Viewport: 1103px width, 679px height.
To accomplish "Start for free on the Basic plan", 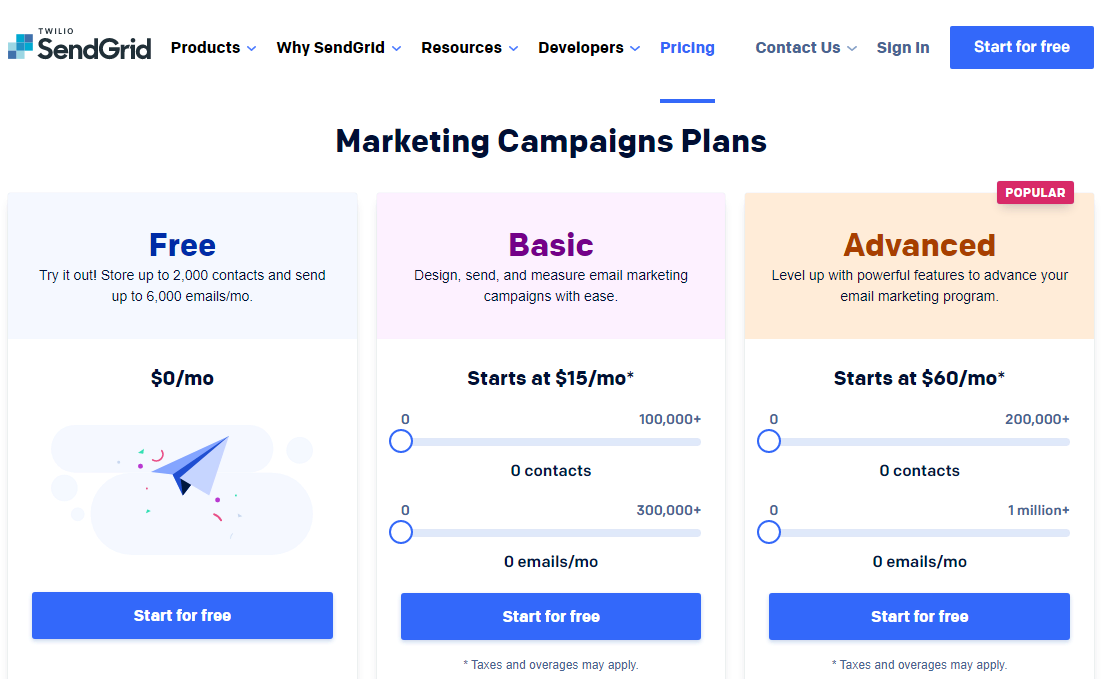I will 551,616.
